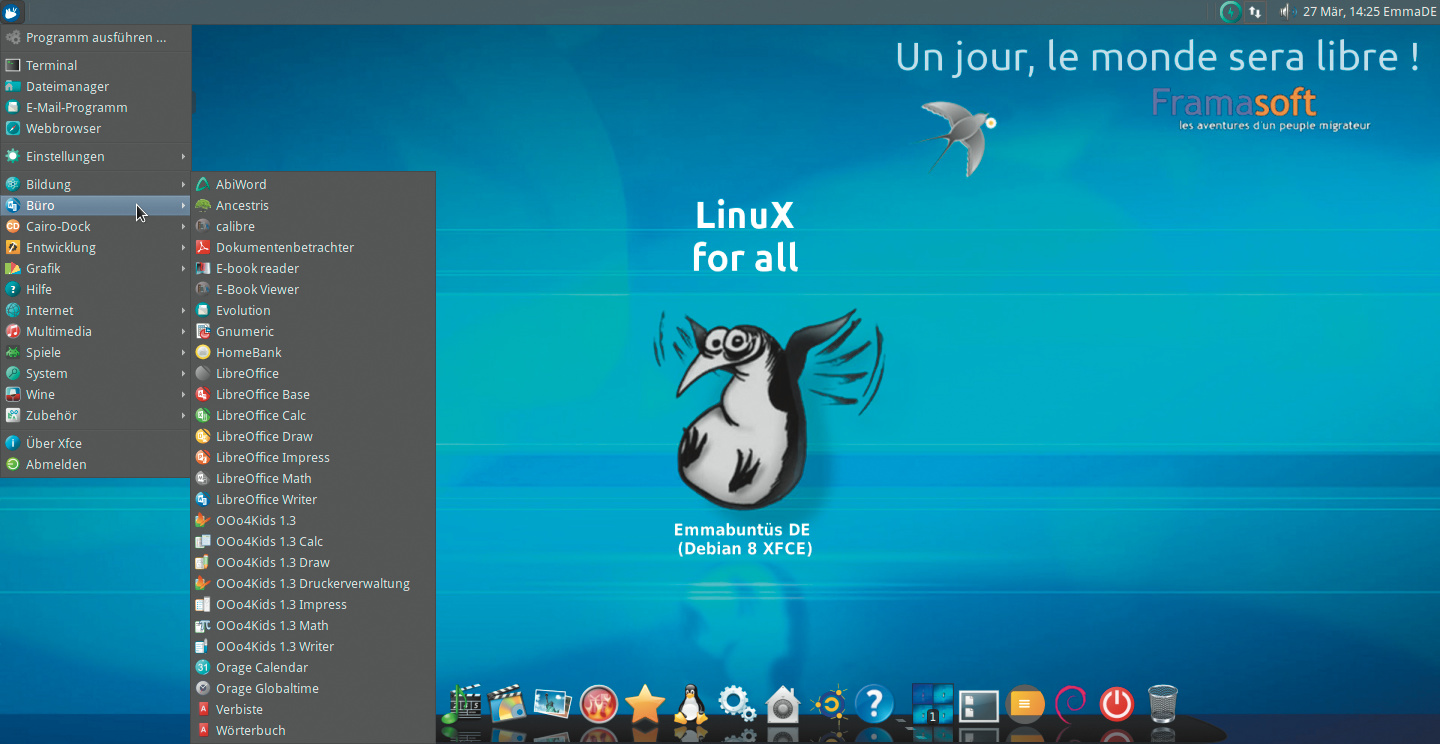Open the photo stack dock icon

553,704
